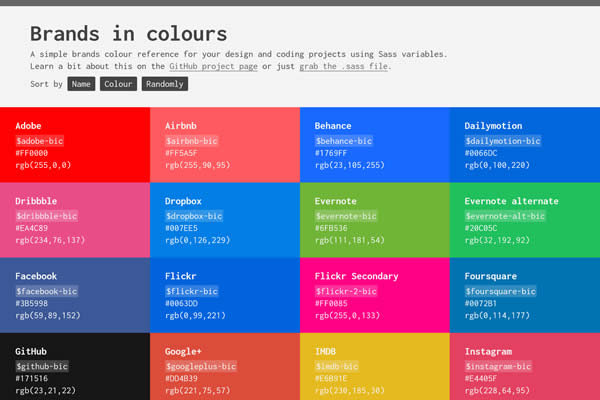Select the $adobe-bic variable
This screenshot has width=600, height=400.
click(39, 141)
